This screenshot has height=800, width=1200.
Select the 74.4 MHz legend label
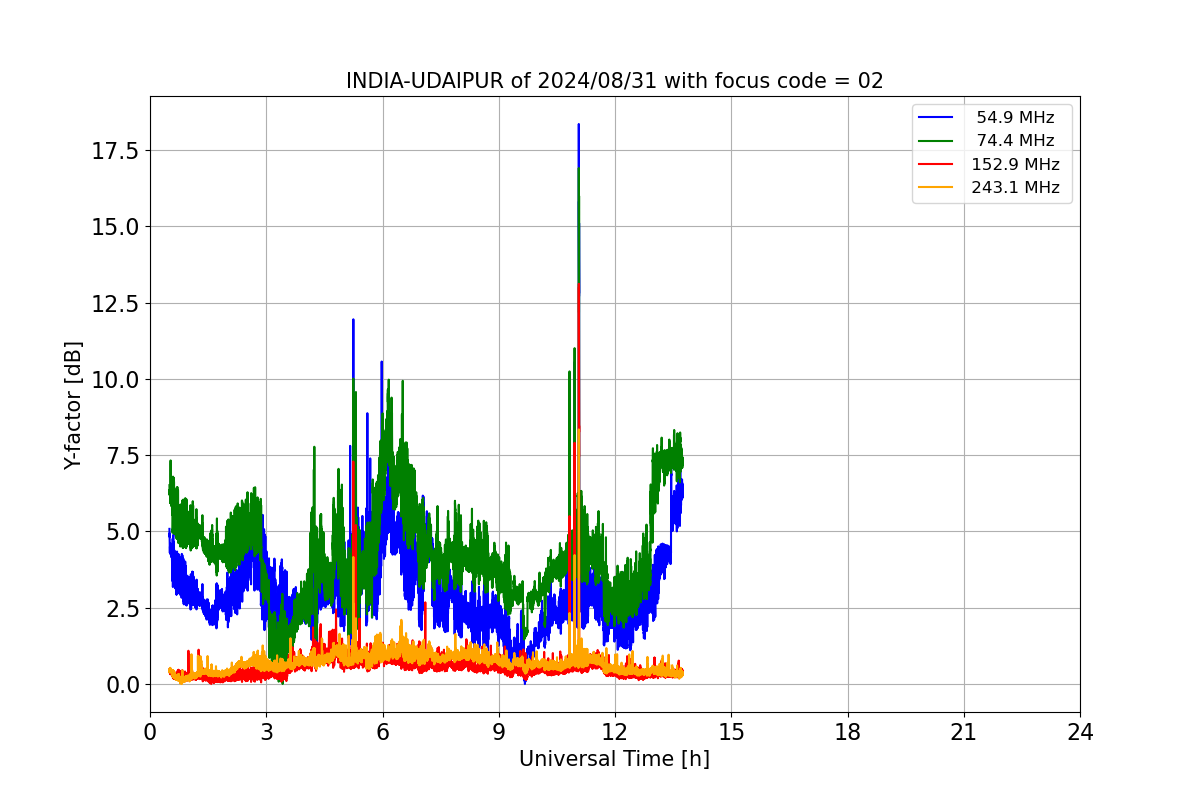click(1015, 141)
